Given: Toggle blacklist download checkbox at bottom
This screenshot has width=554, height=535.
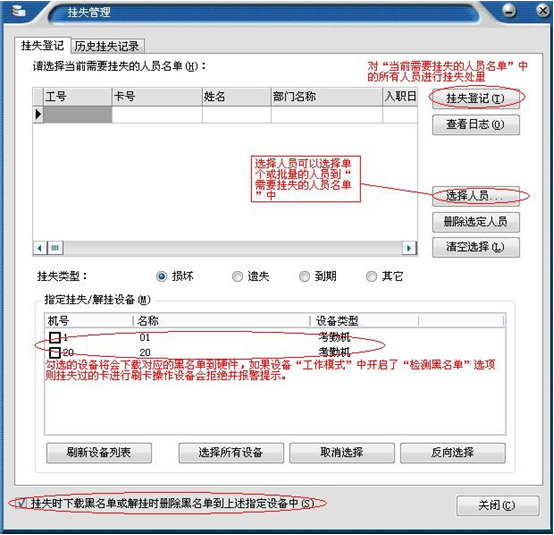Looking at the screenshot, I should point(21,502).
